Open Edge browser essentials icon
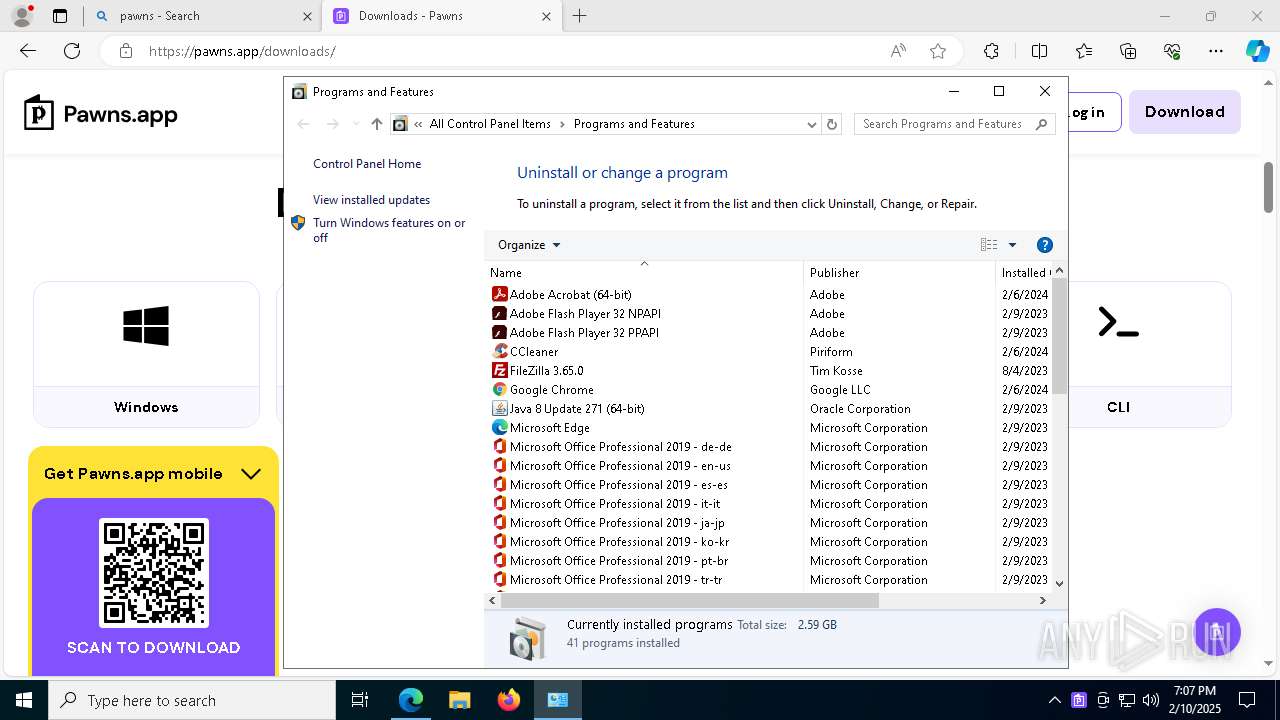 click(x=1172, y=51)
